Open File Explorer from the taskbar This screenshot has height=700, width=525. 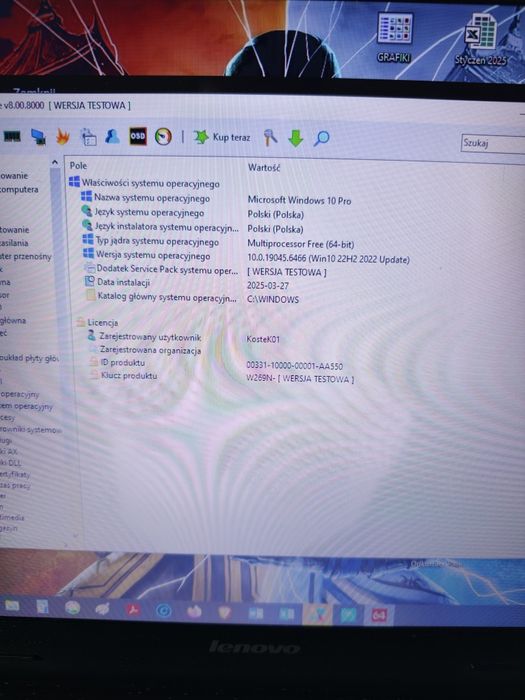tap(12, 606)
